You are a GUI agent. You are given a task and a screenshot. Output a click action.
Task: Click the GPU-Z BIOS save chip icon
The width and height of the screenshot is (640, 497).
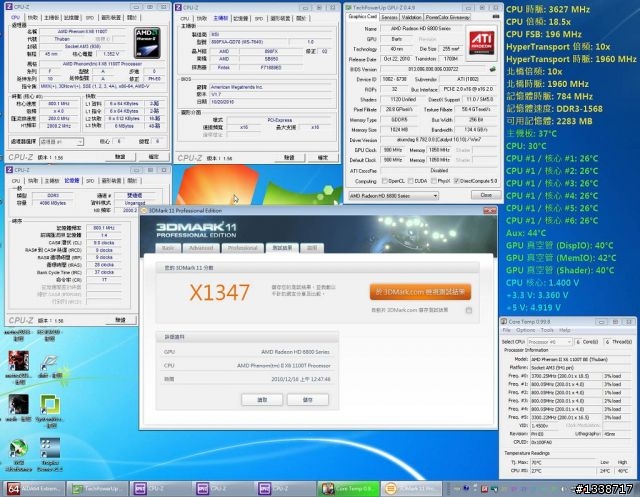tap(493, 69)
